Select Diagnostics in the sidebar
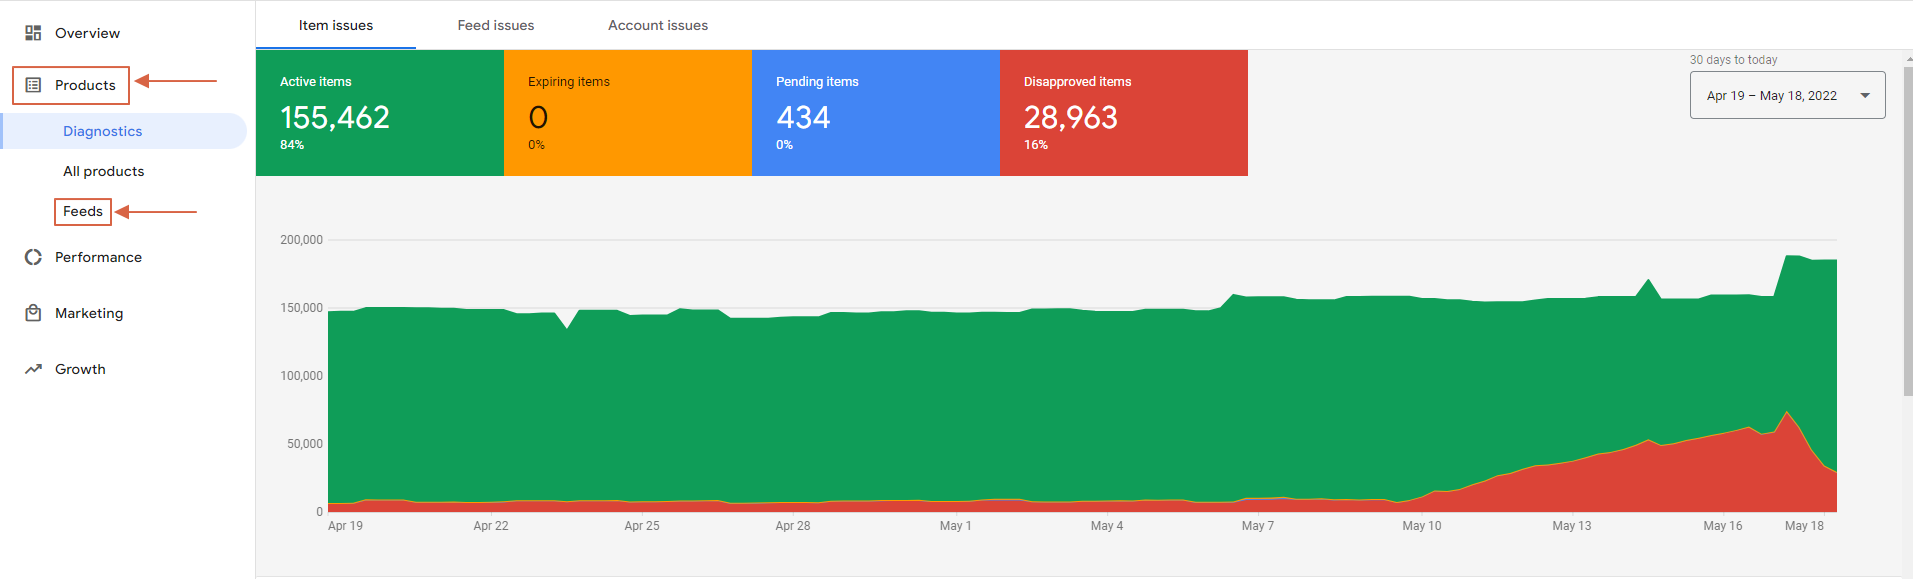Viewport: 1913px width, 579px height. coord(124,131)
